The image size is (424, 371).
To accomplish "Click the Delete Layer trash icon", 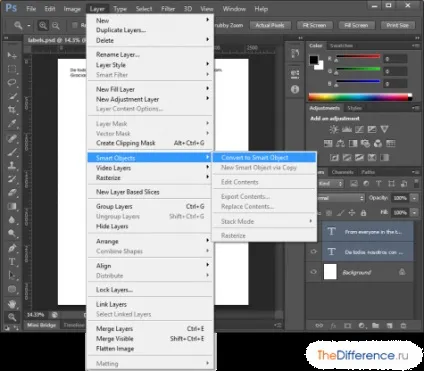I will (x=403, y=326).
